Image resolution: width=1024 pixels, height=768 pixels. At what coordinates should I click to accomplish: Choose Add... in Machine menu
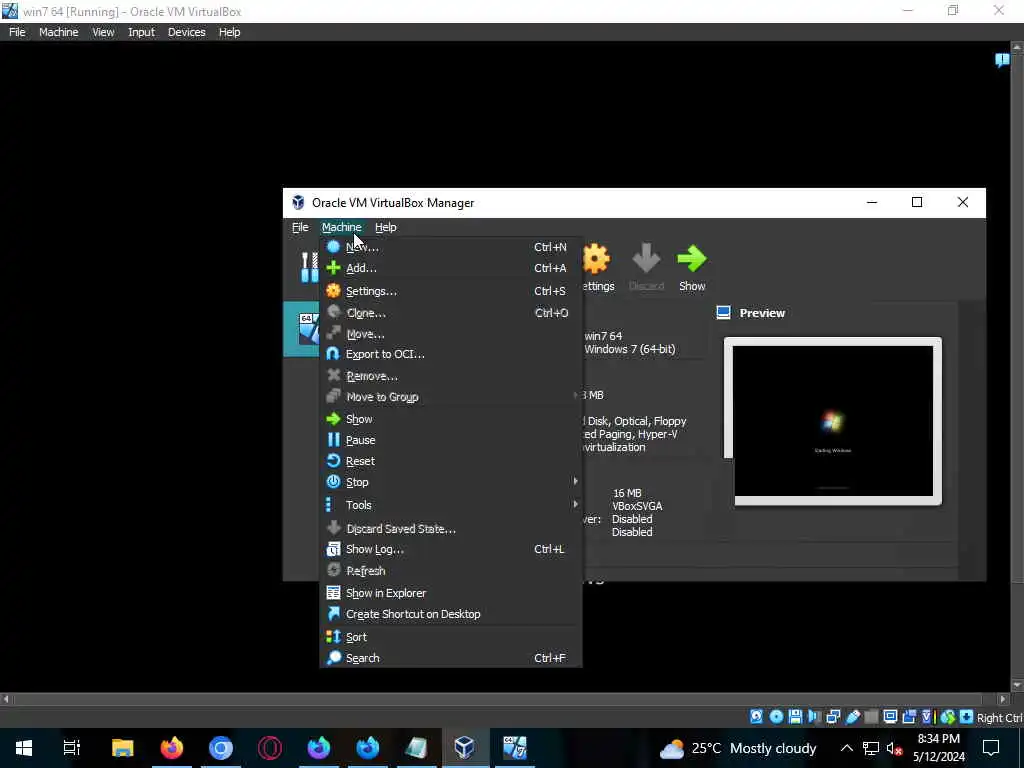click(x=451, y=268)
